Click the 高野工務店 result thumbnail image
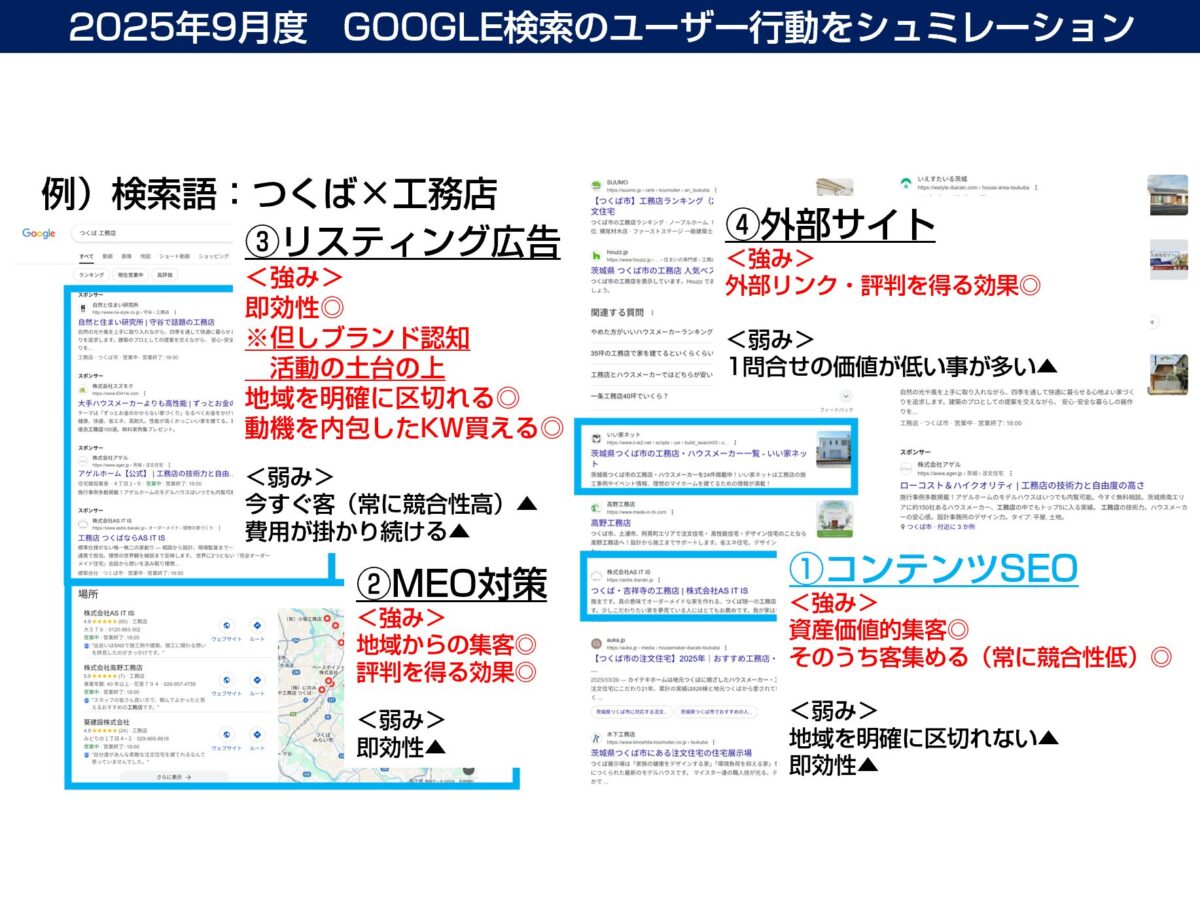1200x900 pixels. (x=835, y=519)
